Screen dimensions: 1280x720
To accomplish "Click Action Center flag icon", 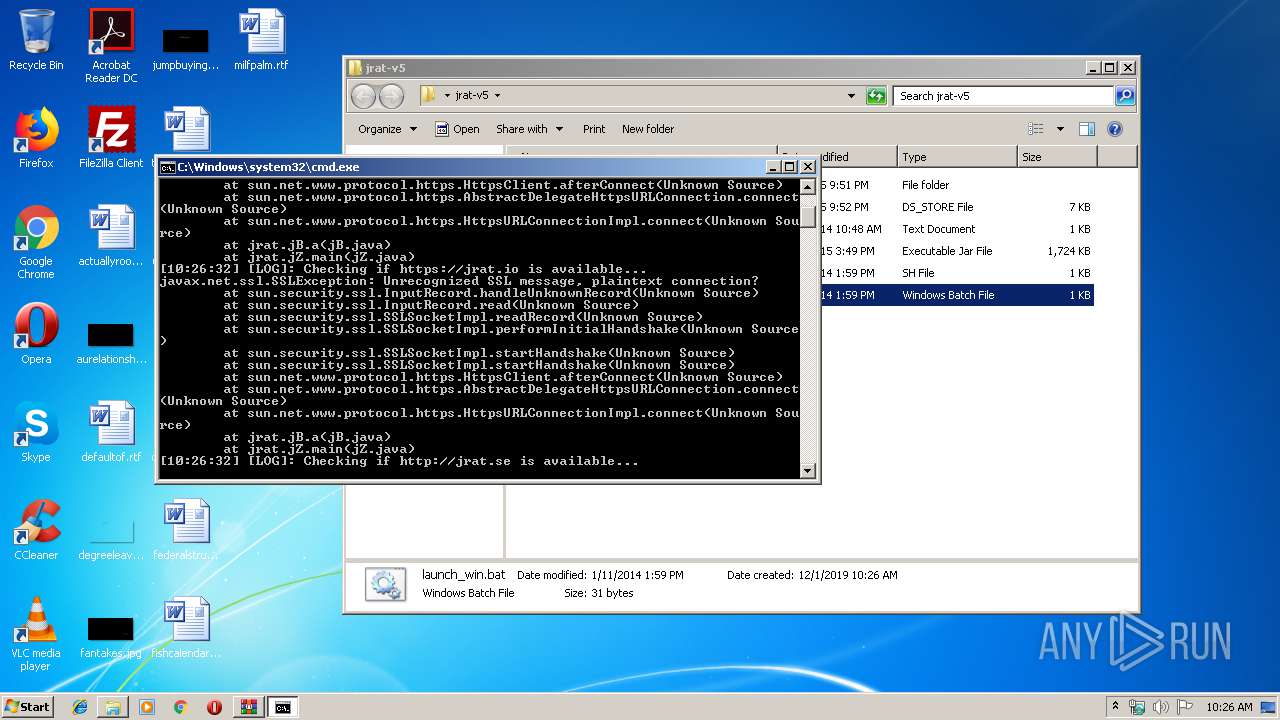I will pos(1185,707).
